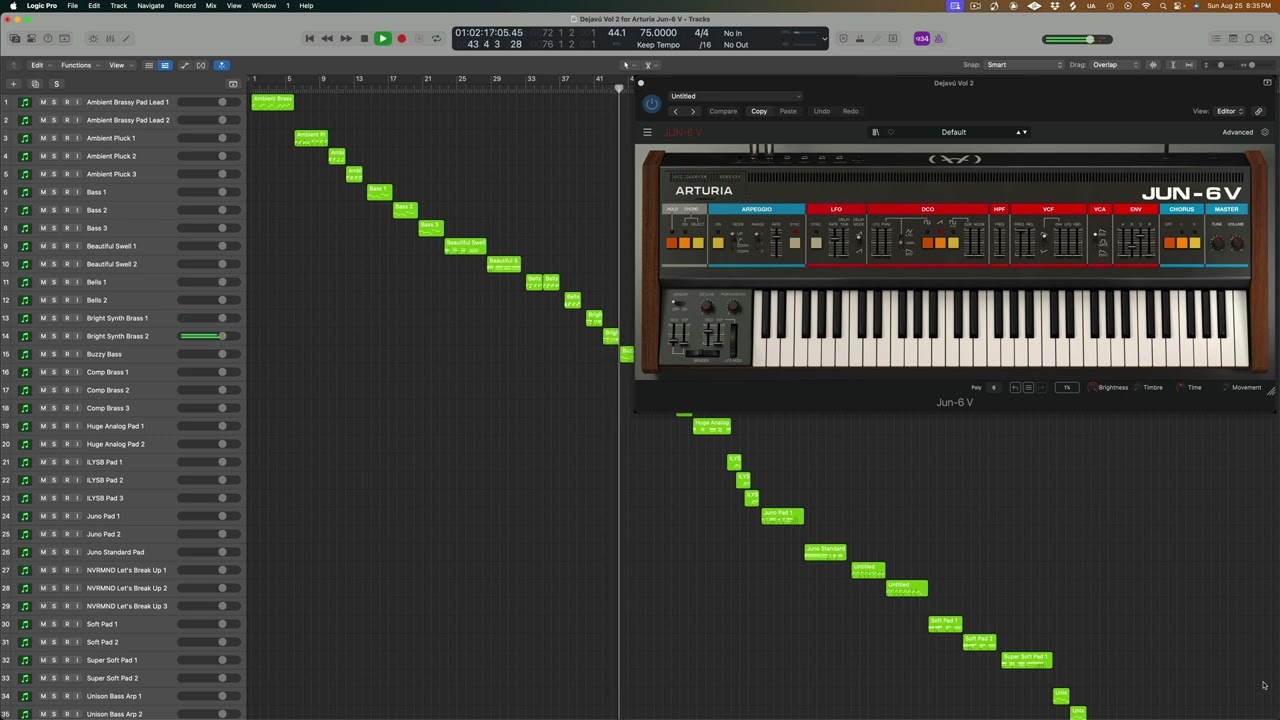1280x720 pixels.
Task: Click Redo in plugin header
Action: click(x=850, y=111)
